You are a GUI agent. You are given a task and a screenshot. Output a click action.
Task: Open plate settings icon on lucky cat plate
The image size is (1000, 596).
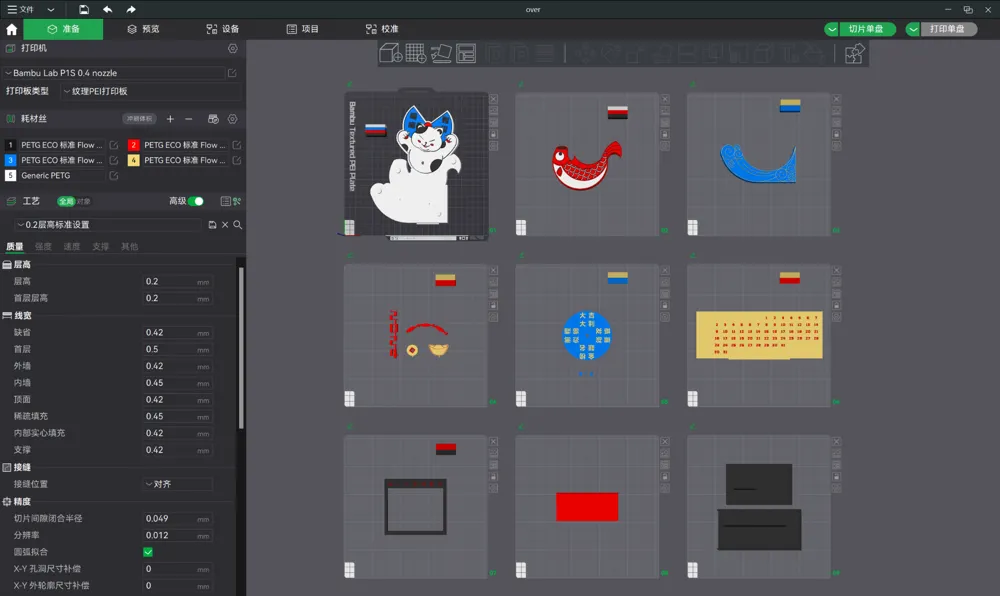(x=494, y=146)
